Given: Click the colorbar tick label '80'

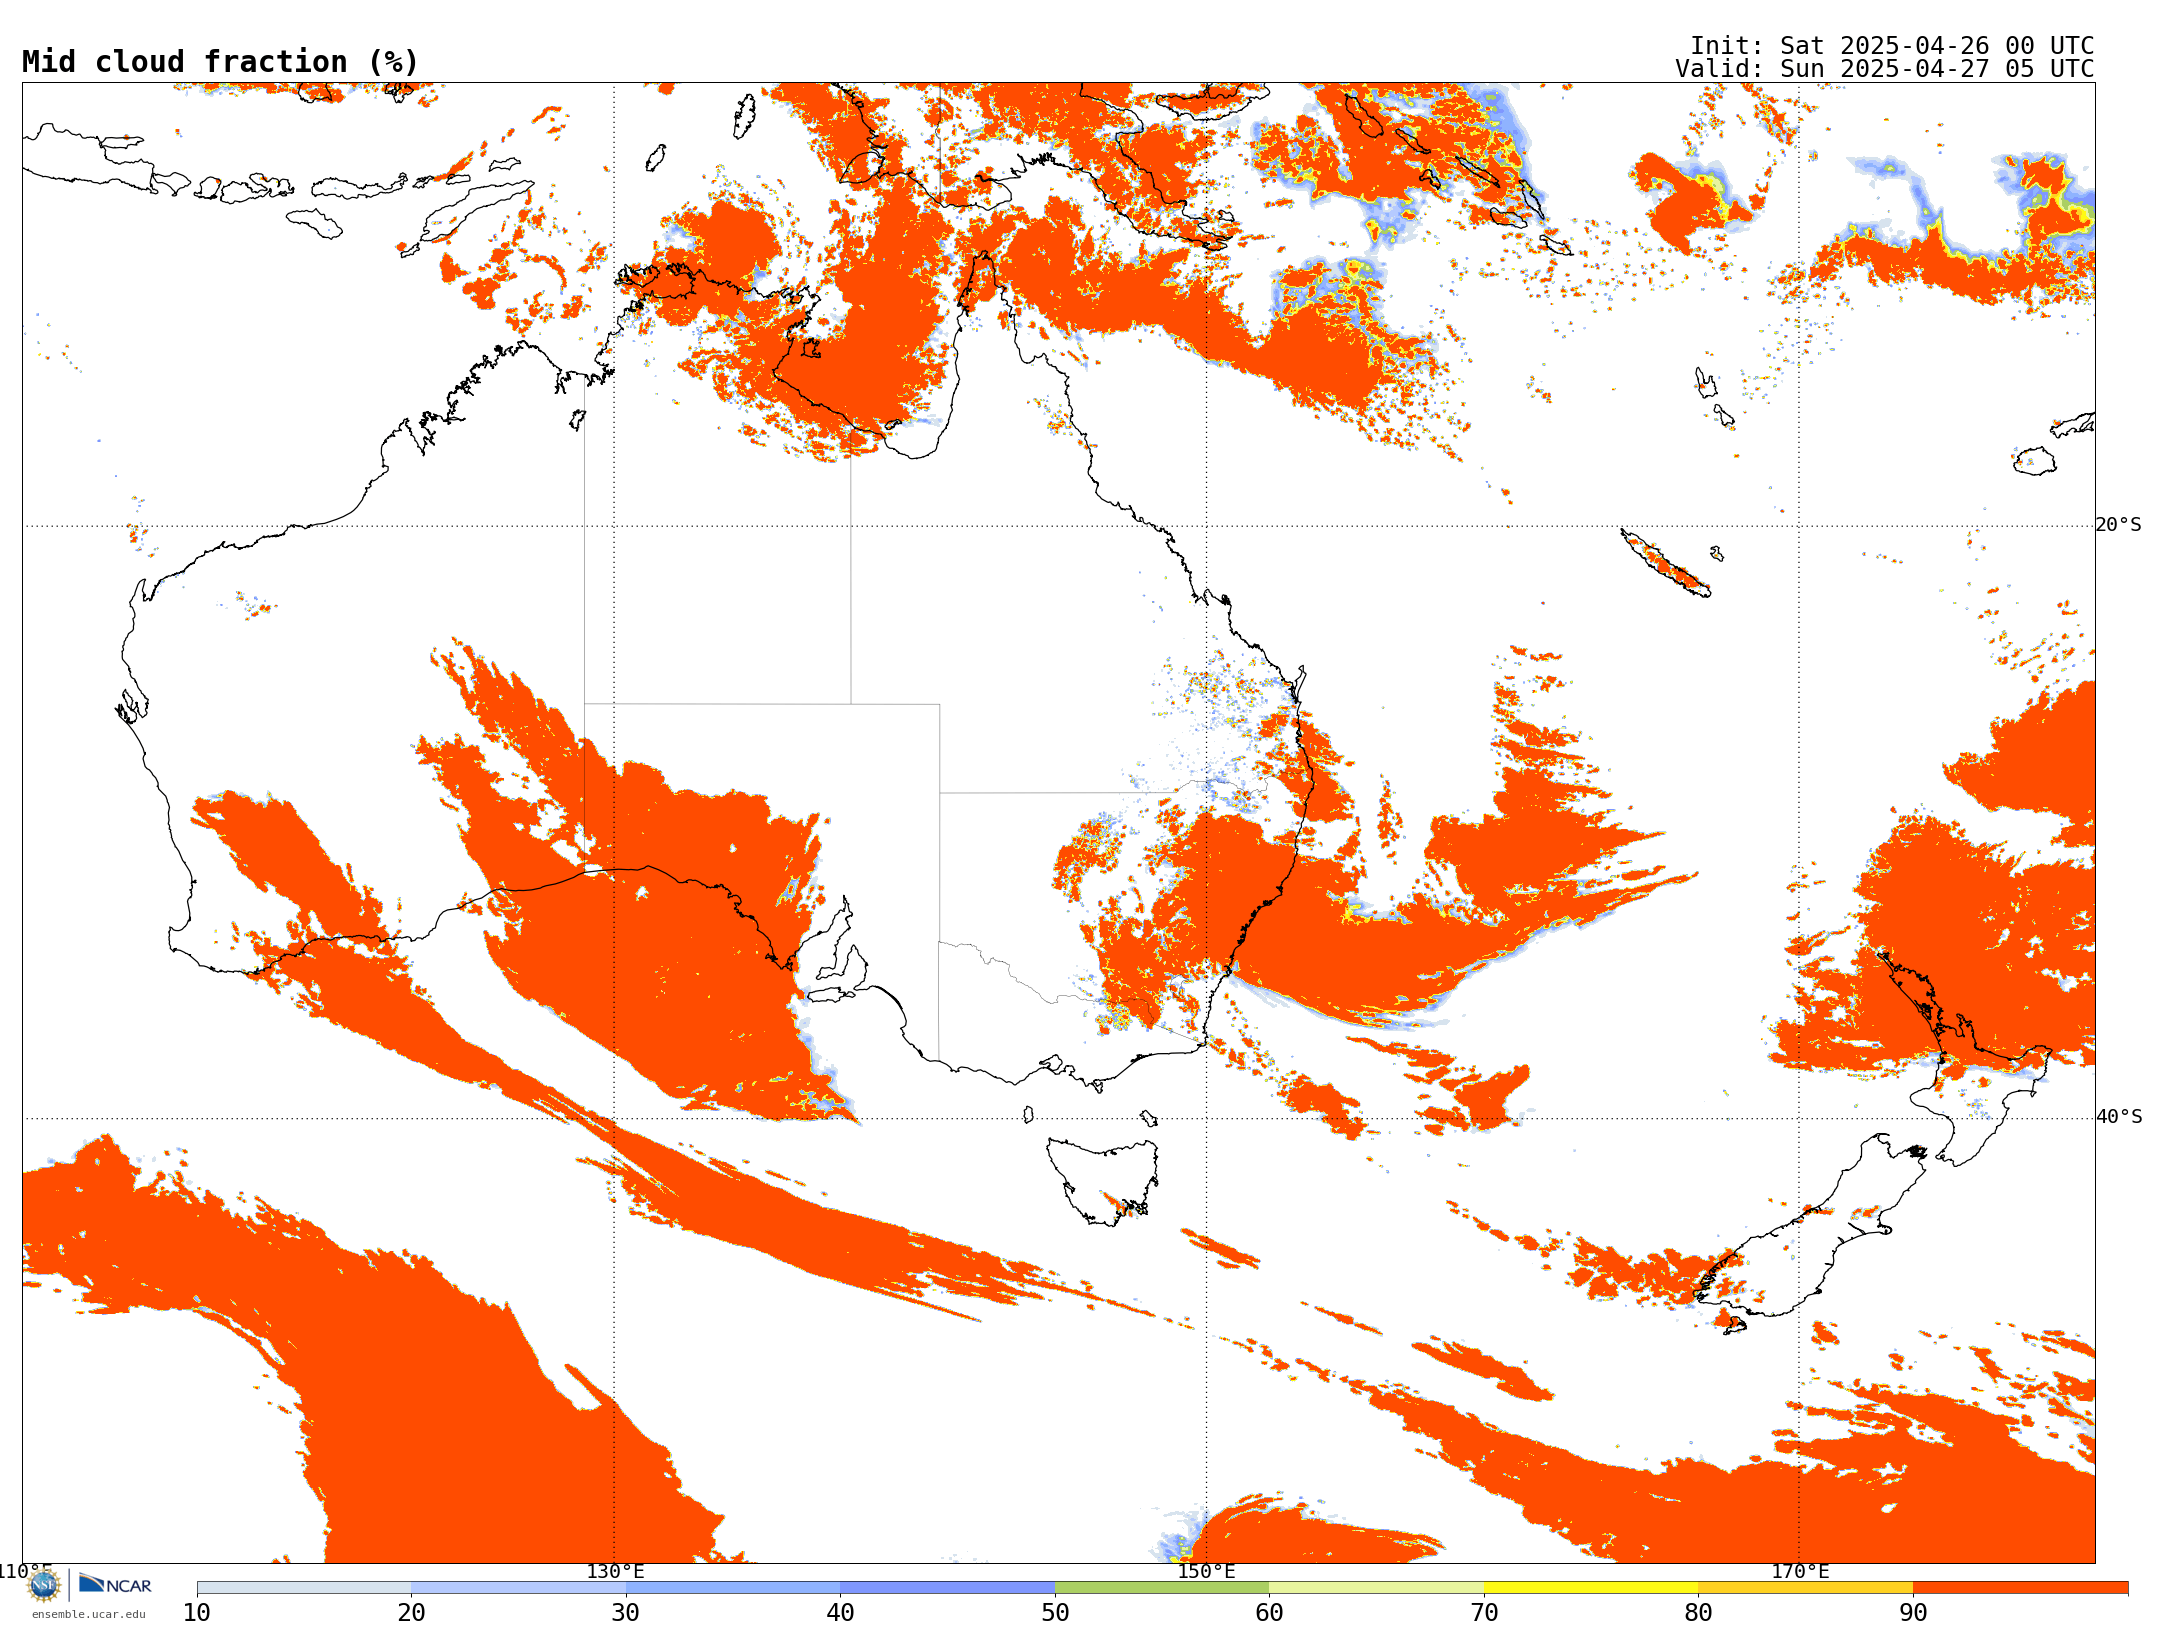Looking at the screenshot, I should (1698, 1612).
